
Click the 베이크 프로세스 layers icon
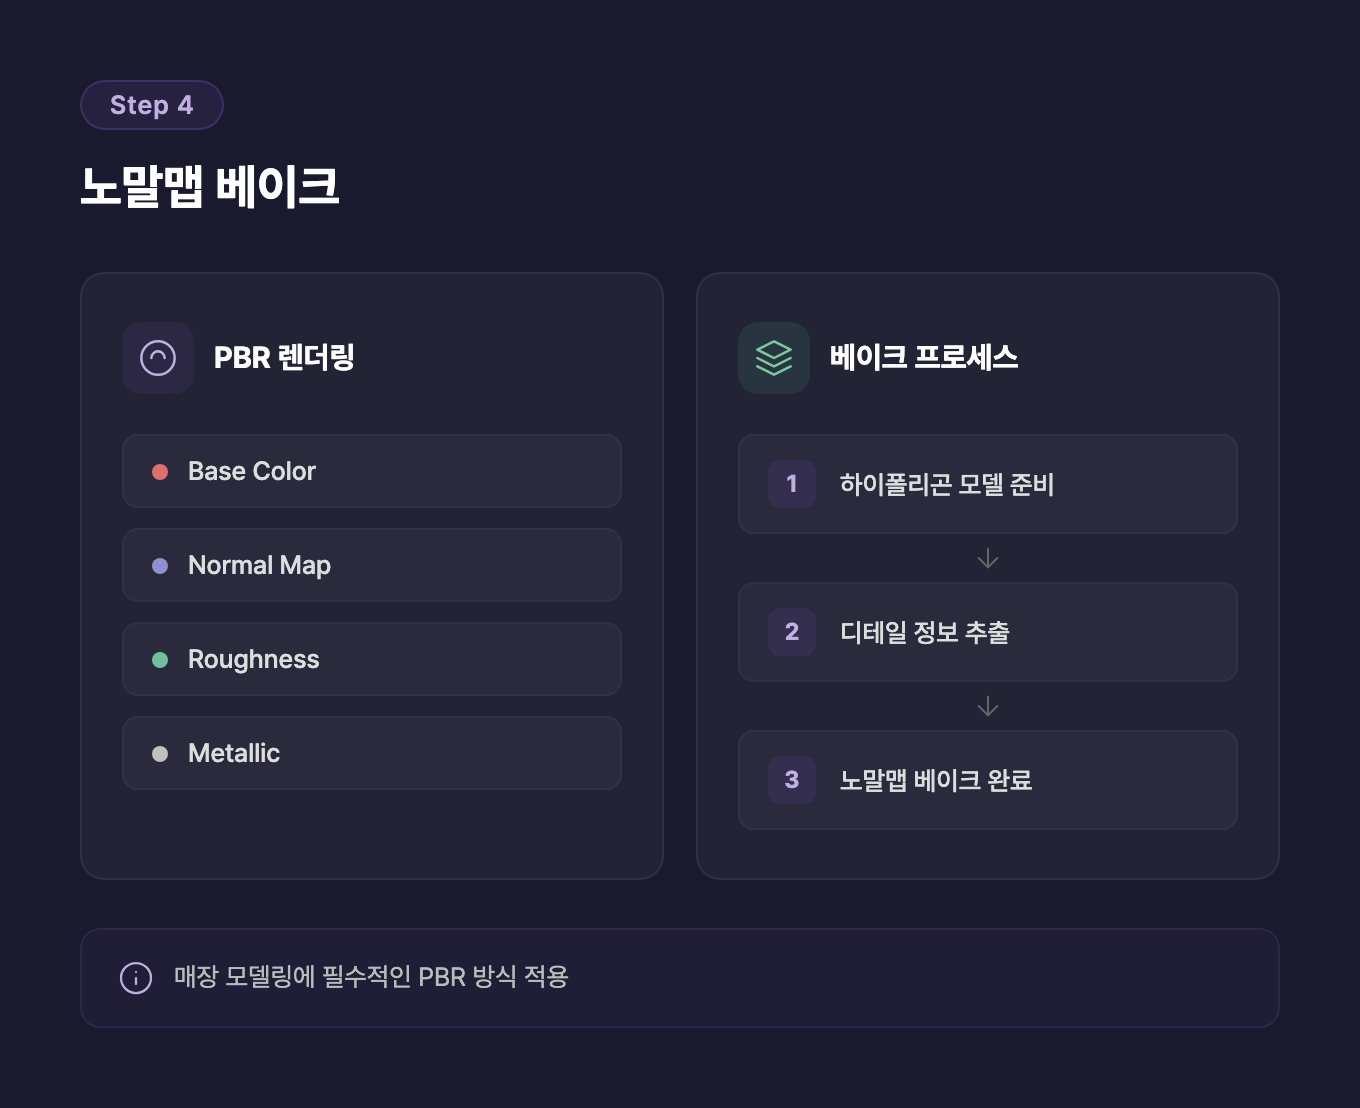click(774, 358)
